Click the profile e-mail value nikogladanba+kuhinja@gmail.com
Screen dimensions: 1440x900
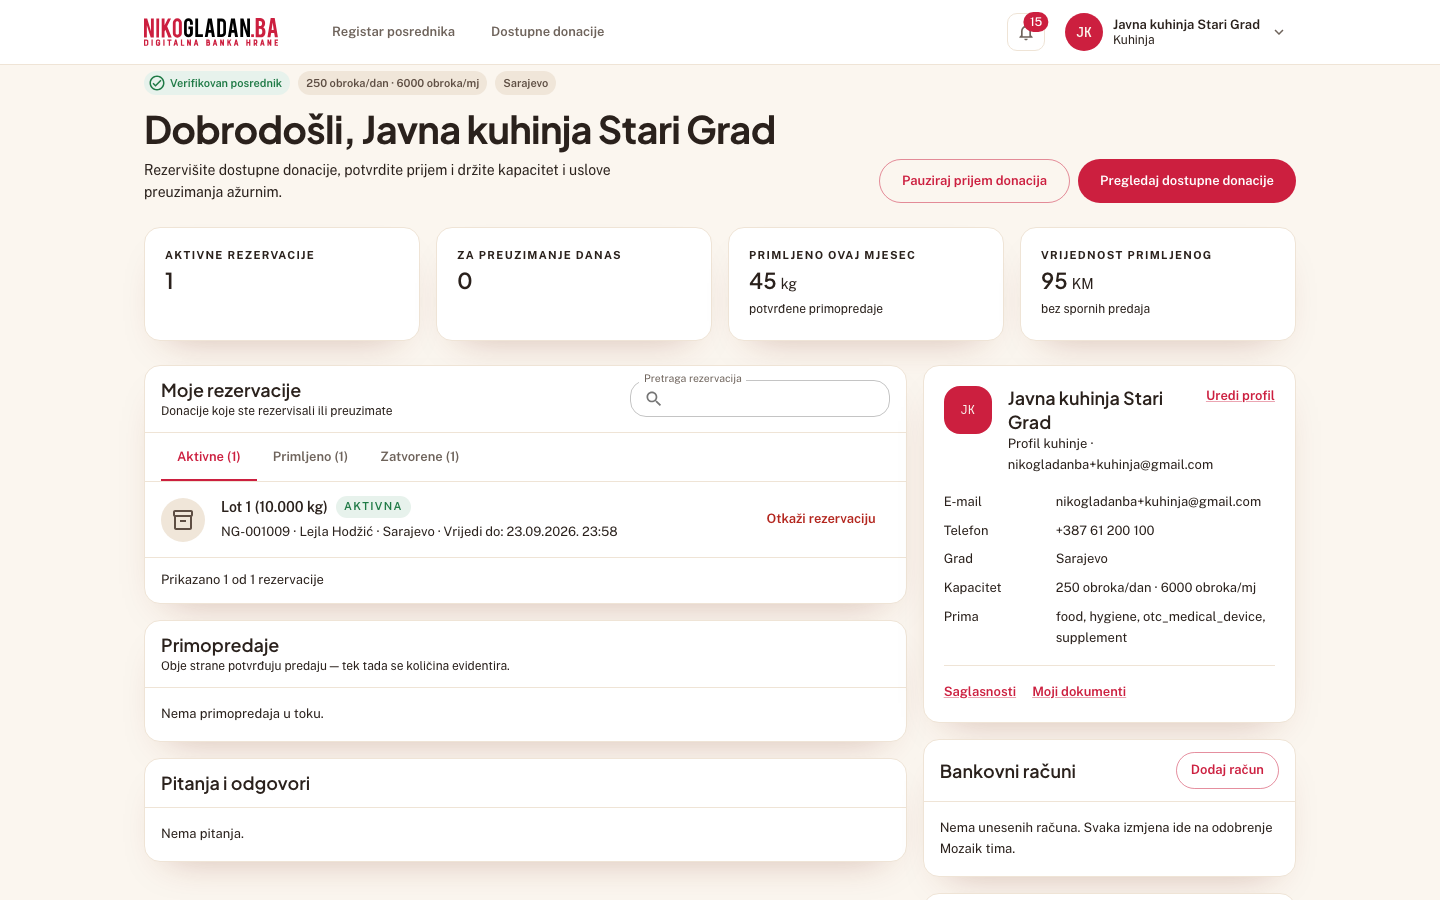[x=1158, y=502]
